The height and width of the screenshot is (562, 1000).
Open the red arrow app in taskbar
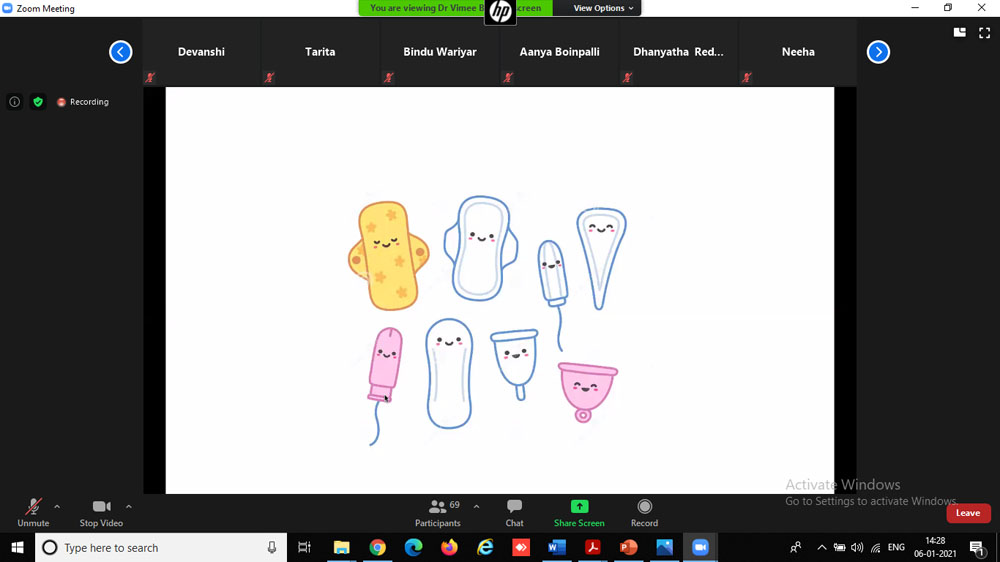[521, 547]
